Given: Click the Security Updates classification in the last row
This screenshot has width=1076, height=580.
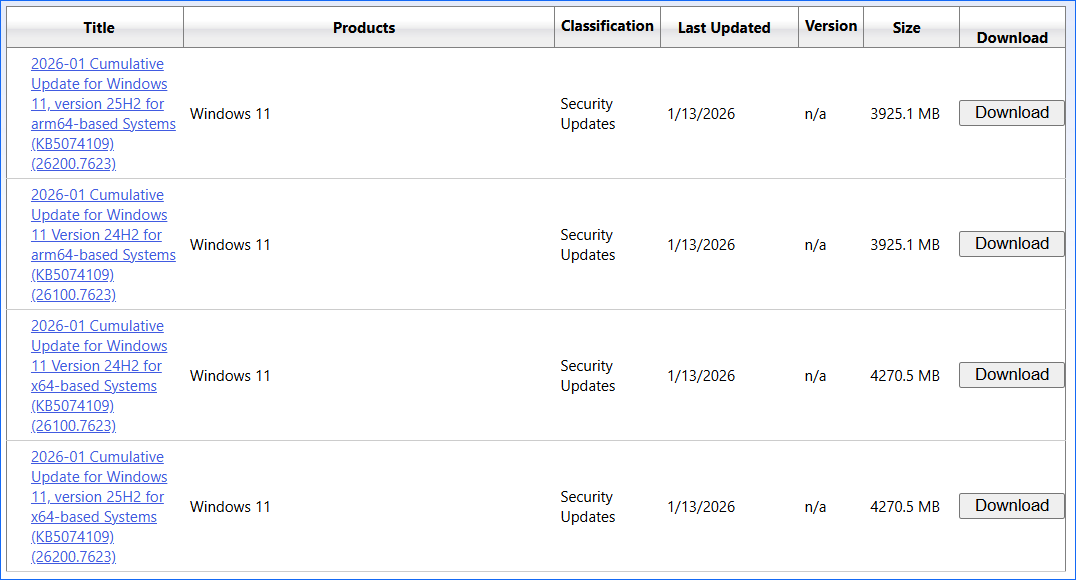Looking at the screenshot, I should pyautogui.click(x=587, y=506).
